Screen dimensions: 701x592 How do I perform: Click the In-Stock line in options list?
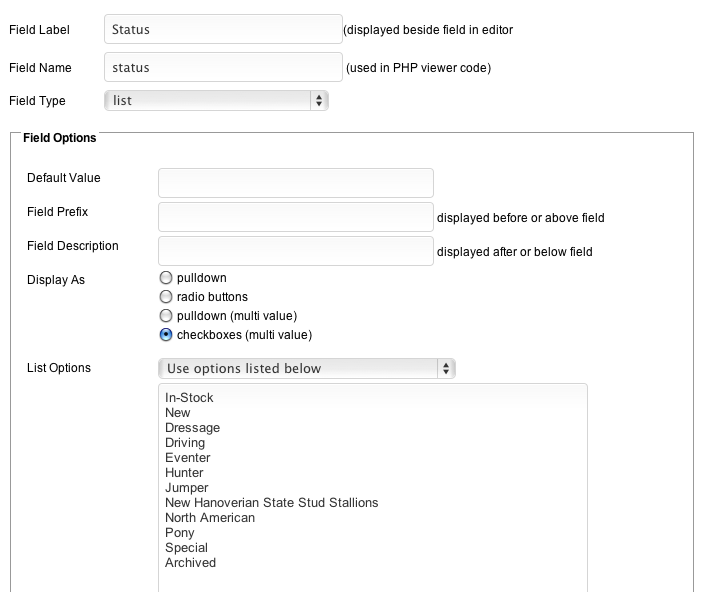(x=190, y=398)
